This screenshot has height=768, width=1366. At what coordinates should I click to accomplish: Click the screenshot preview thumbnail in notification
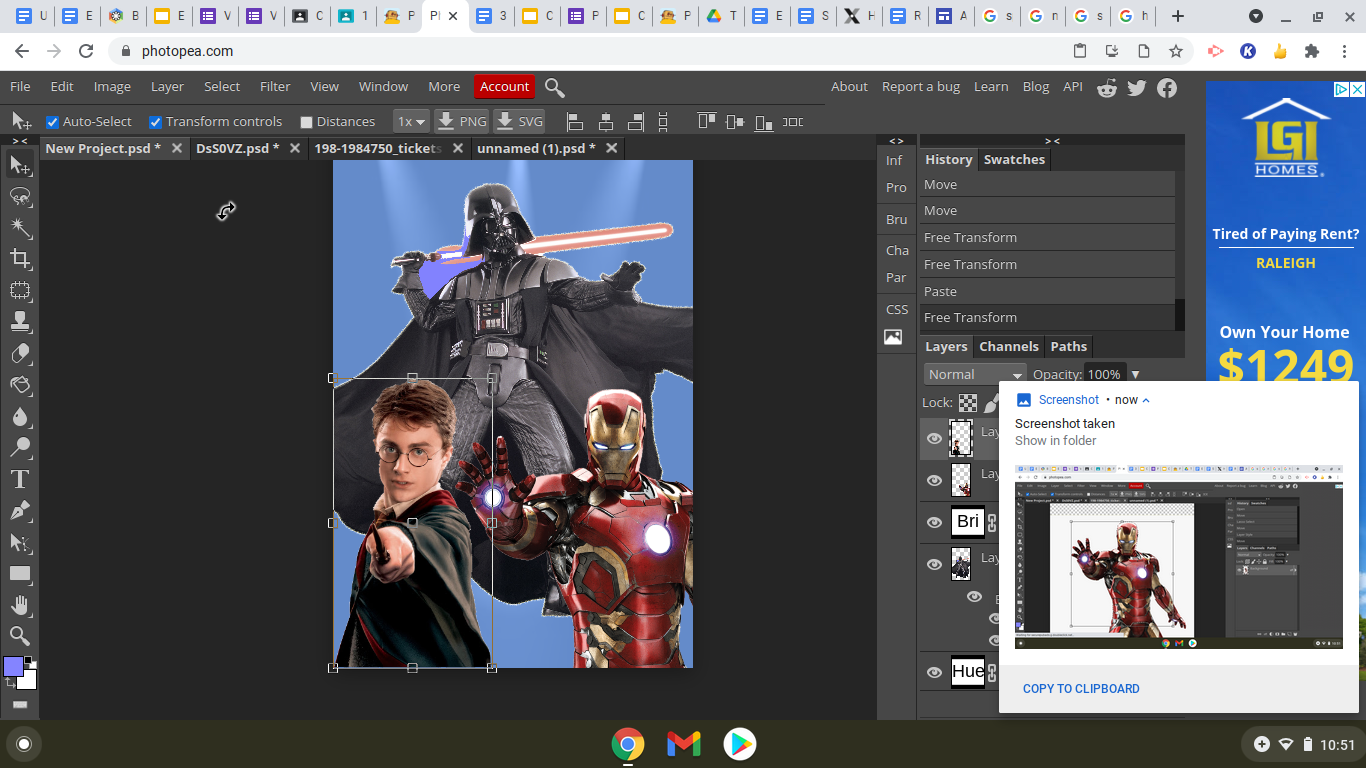coord(1179,556)
